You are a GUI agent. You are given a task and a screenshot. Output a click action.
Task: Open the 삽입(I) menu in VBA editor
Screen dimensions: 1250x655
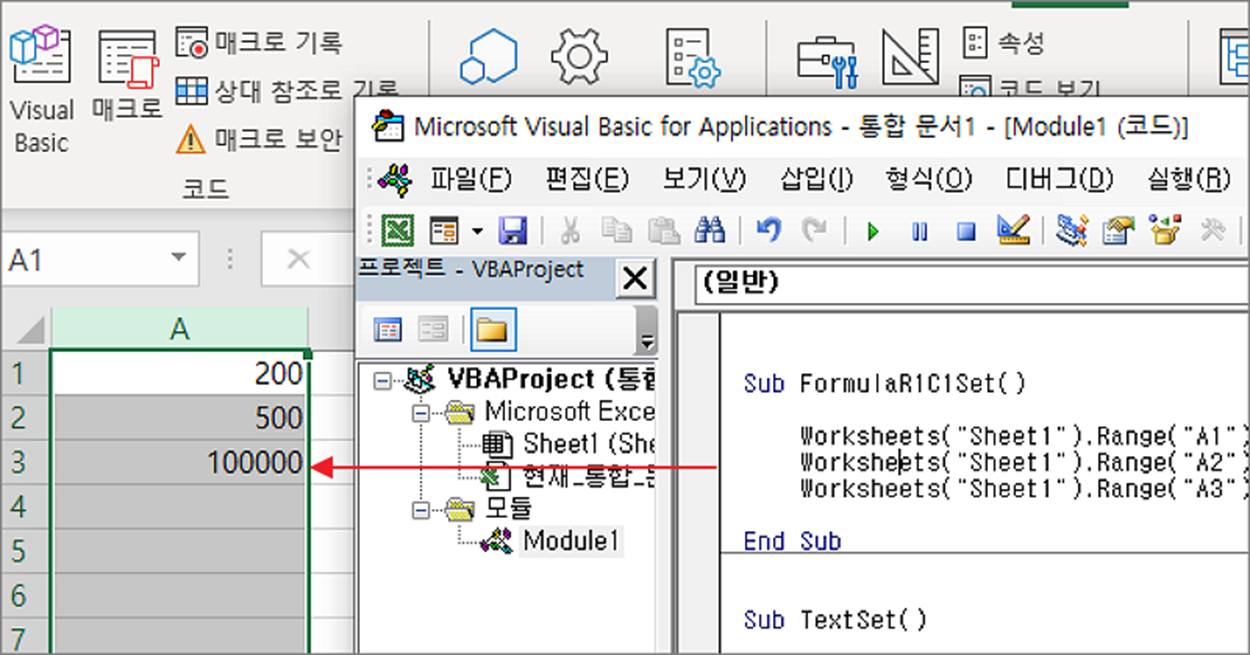[x=816, y=179]
